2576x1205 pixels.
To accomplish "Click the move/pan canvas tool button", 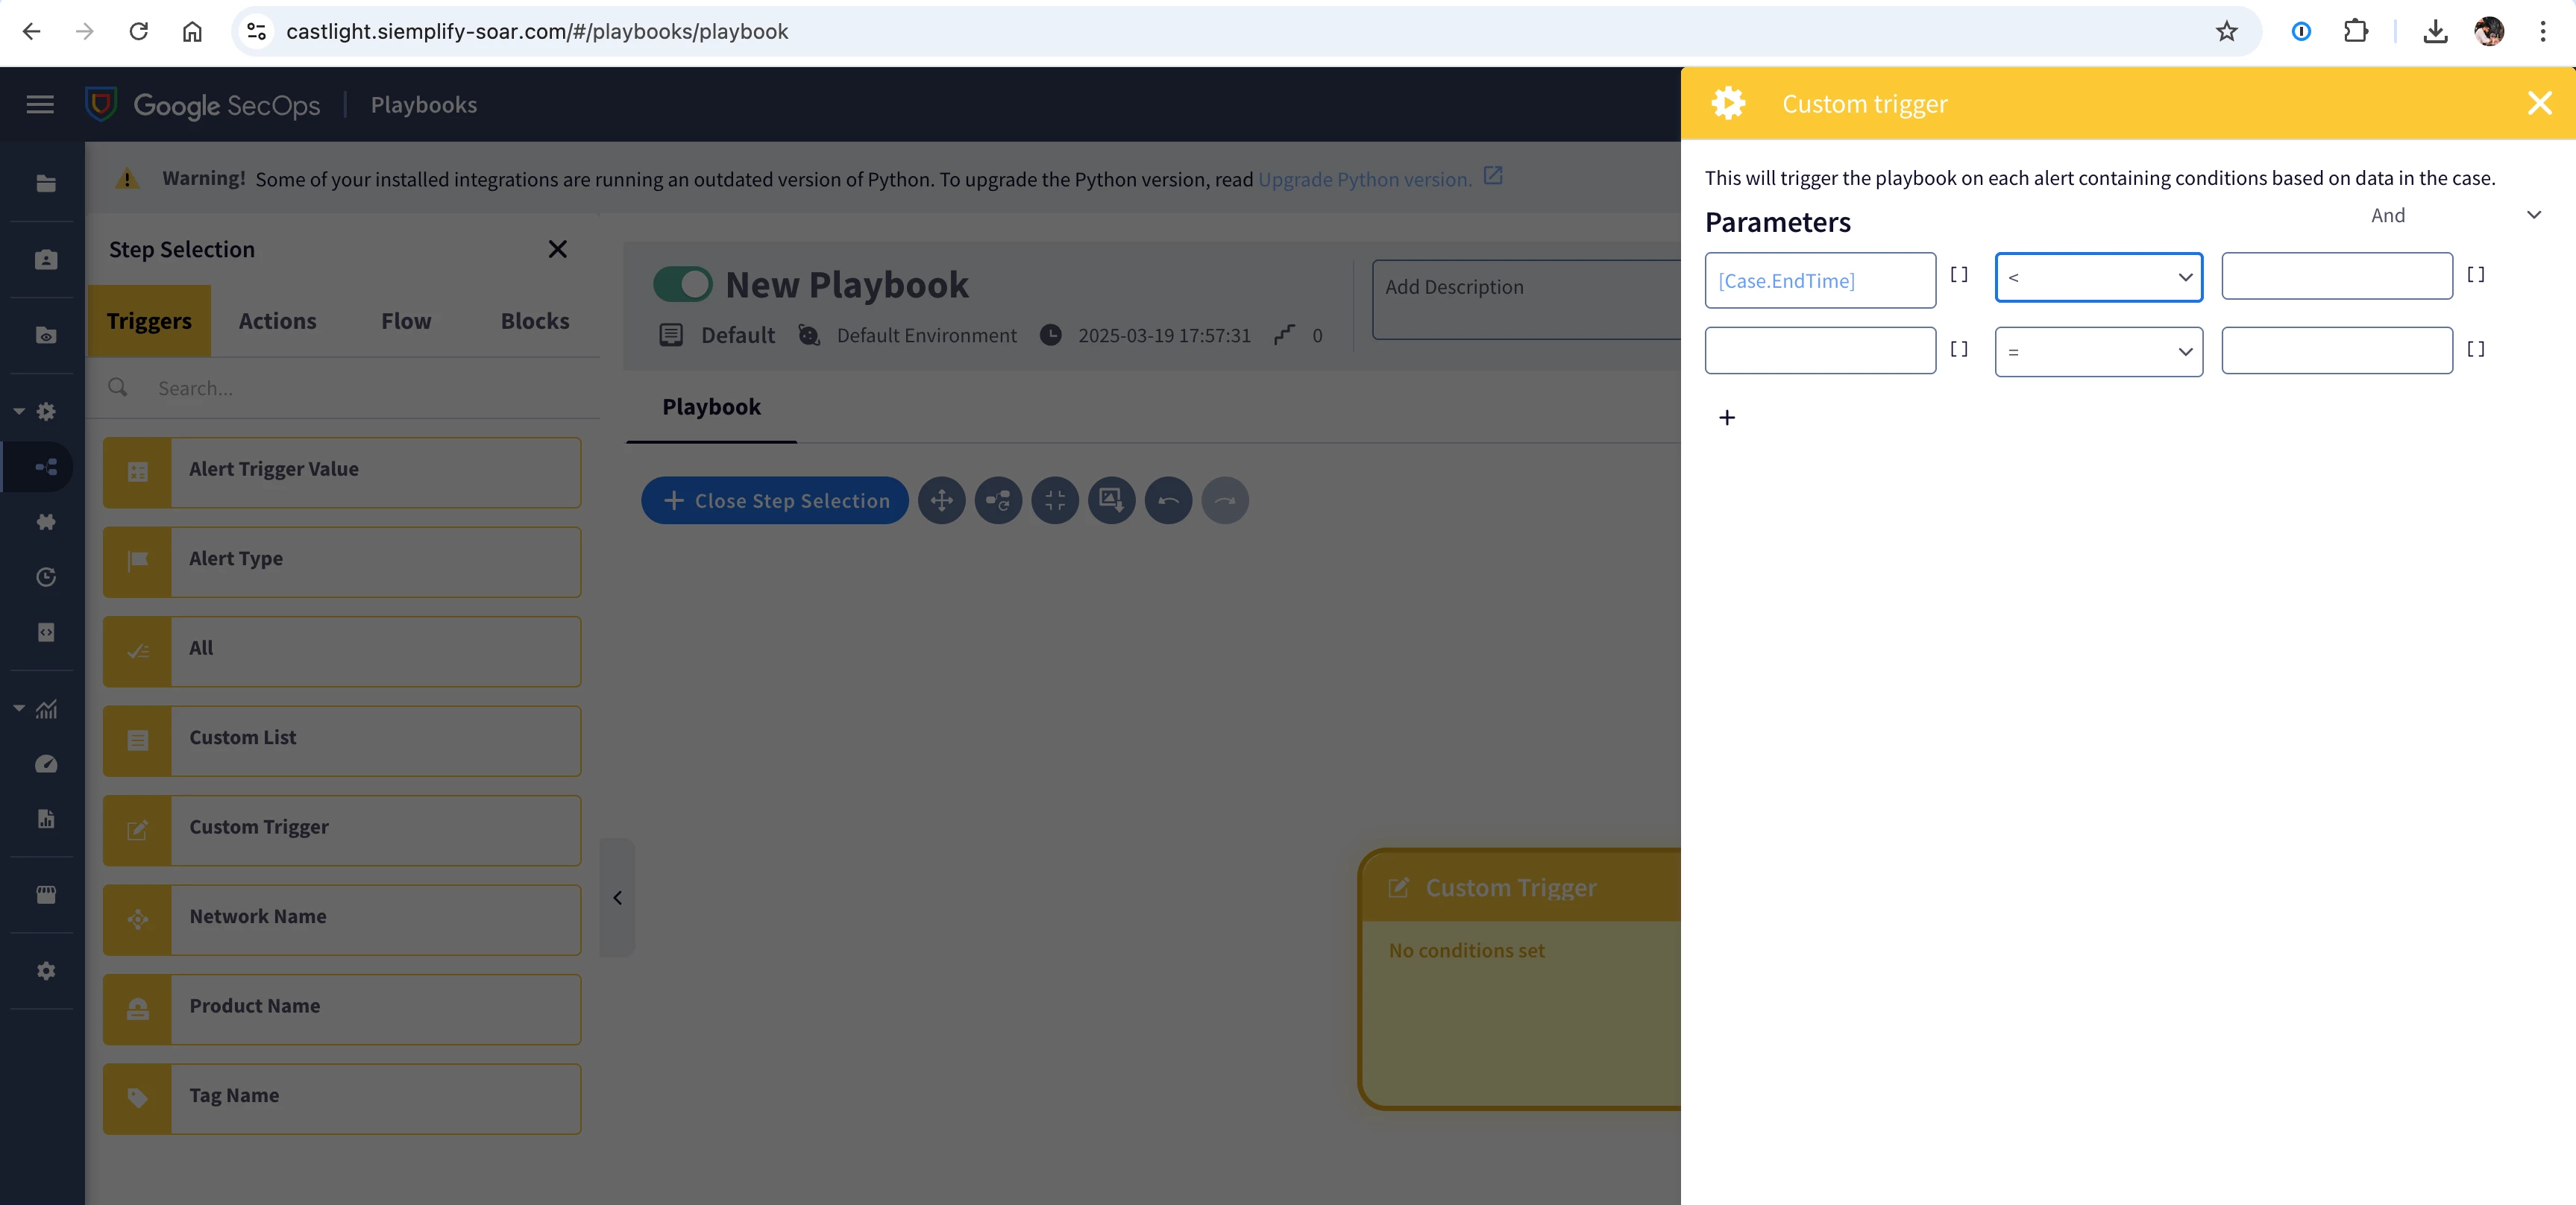I will point(941,500).
